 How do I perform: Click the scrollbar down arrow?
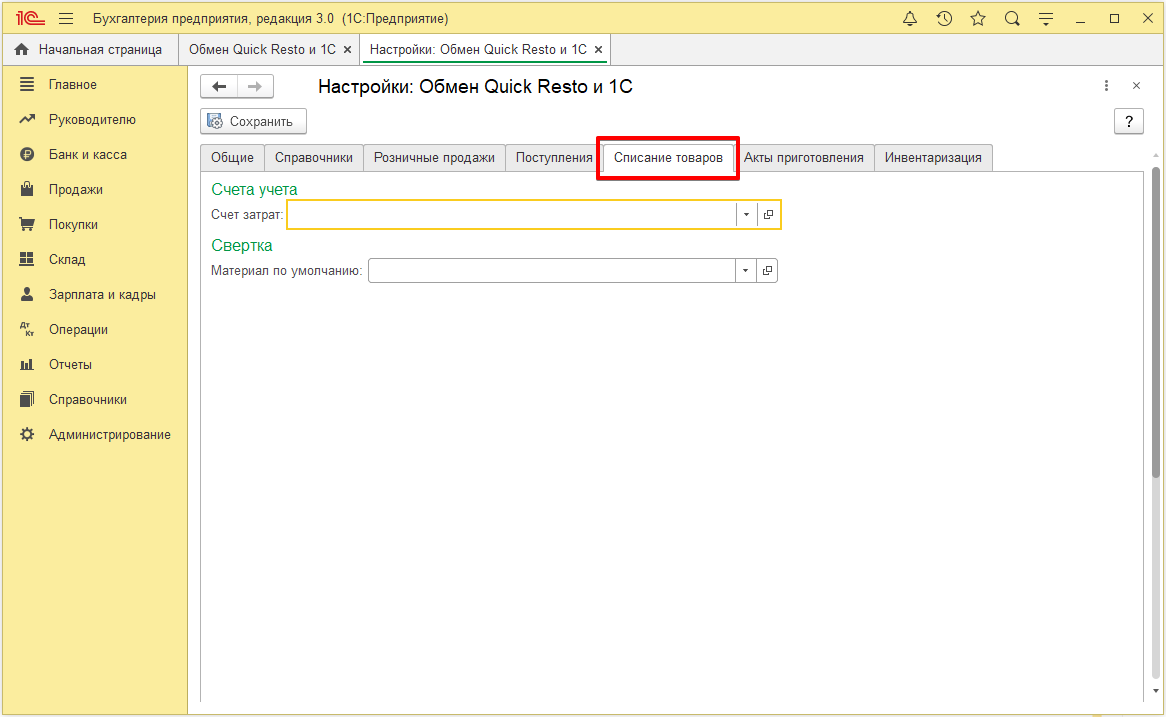[1156, 691]
